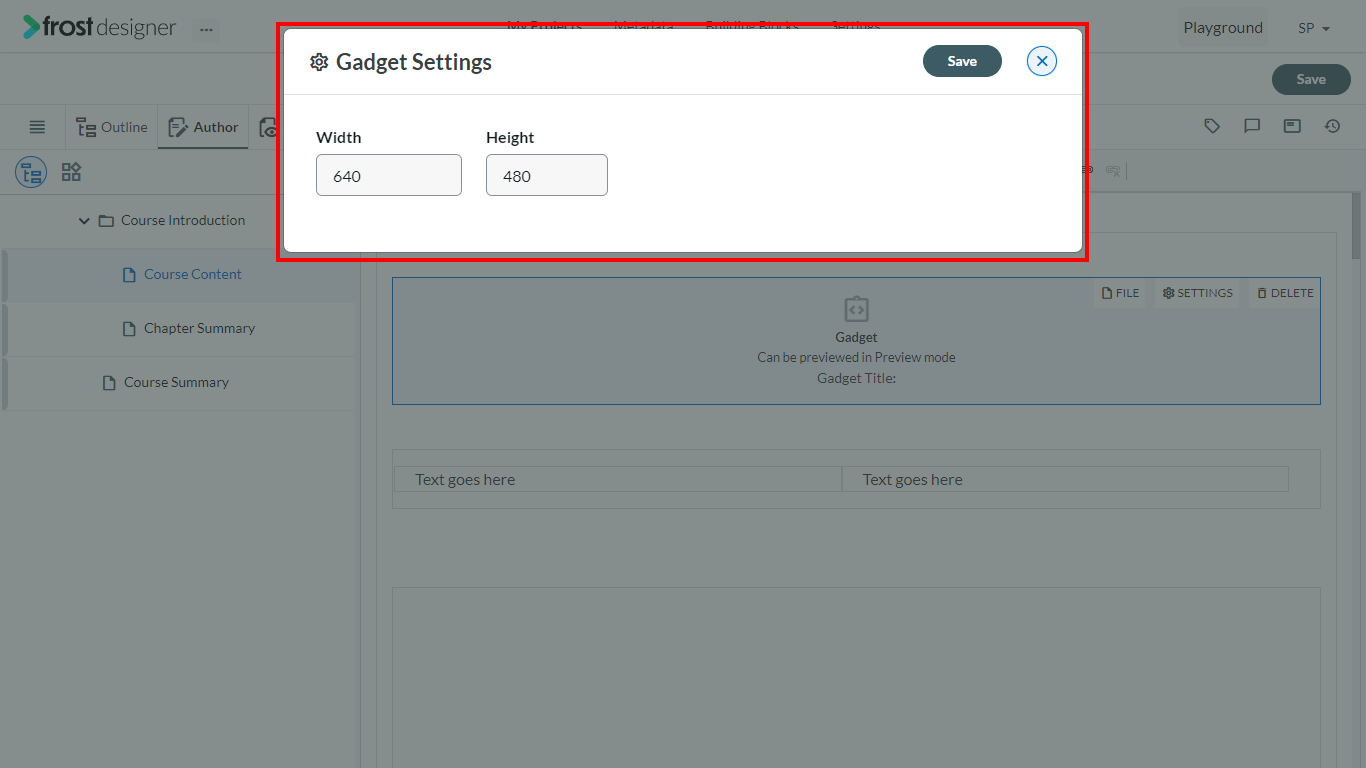Image resolution: width=1366 pixels, height=768 pixels.
Task: Switch to the Outline tab
Action: coord(112,127)
